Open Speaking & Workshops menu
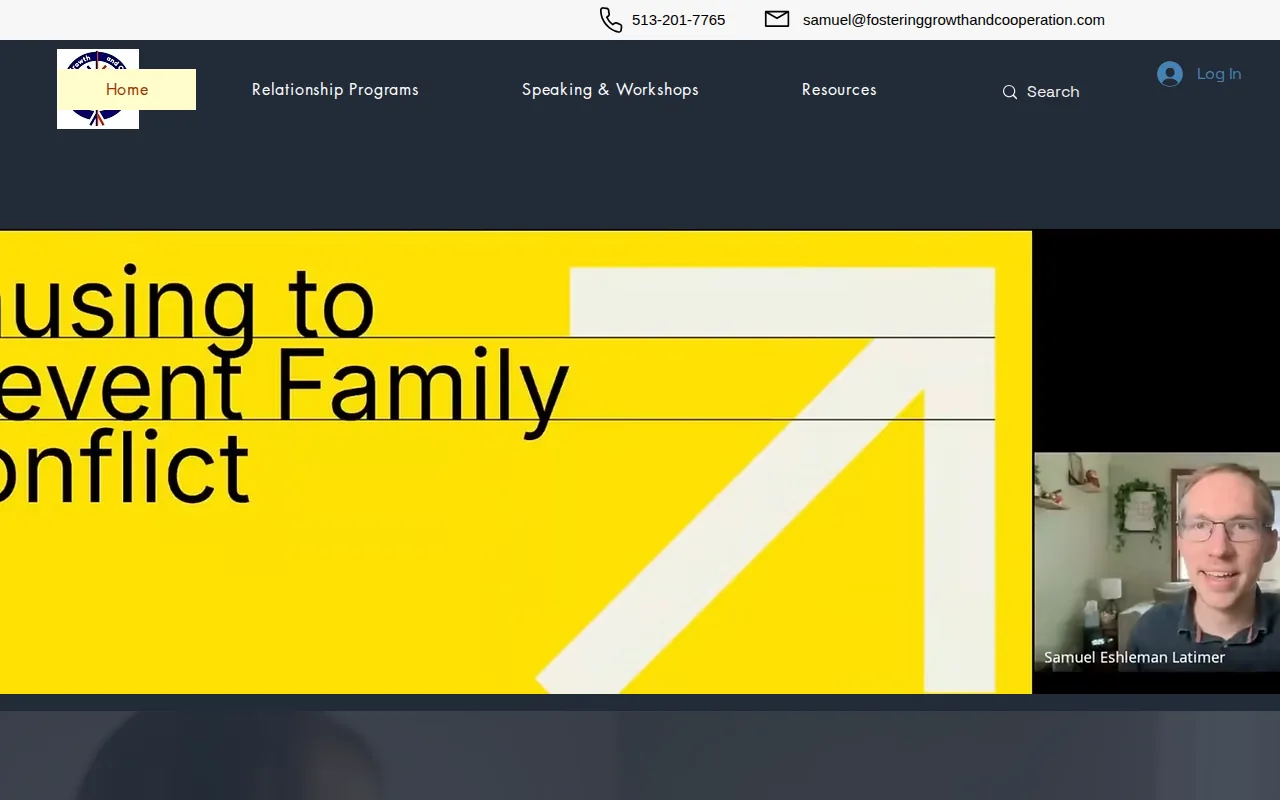 click(610, 89)
